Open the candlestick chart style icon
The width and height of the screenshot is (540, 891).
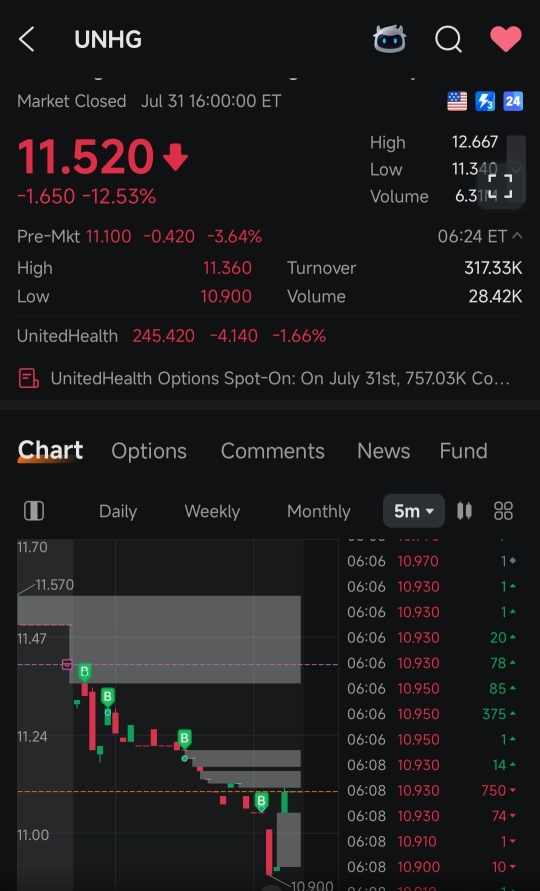[464, 511]
